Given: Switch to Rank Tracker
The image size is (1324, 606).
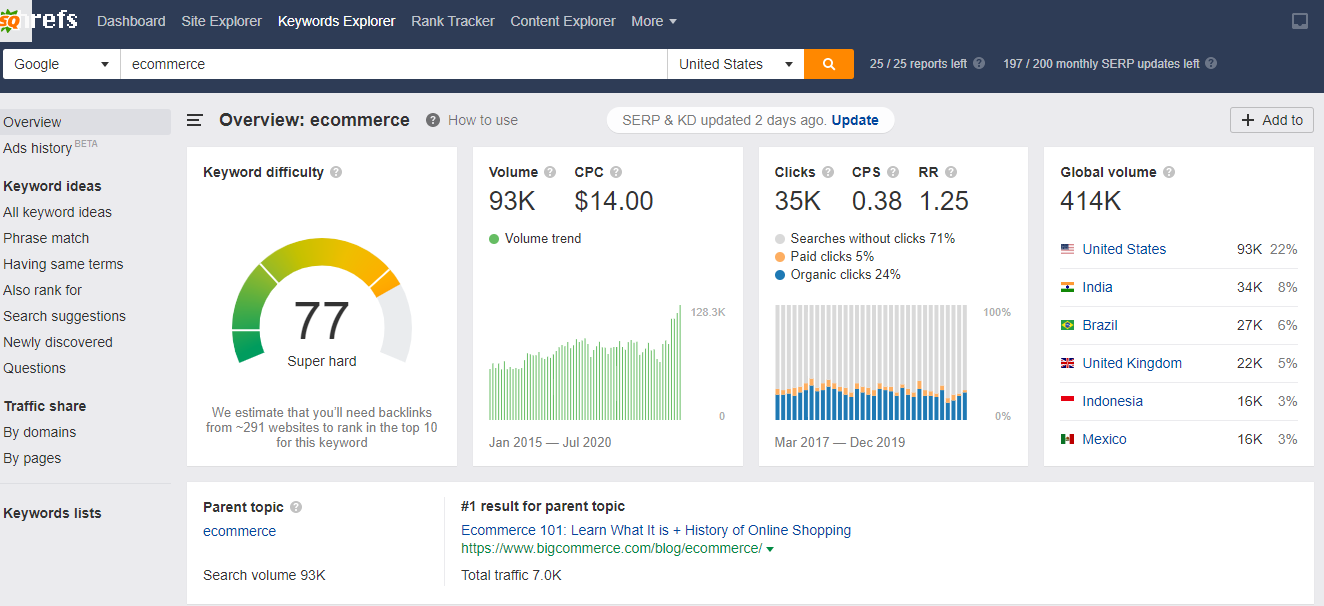Looking at the screenshot, I should (453, 20).
